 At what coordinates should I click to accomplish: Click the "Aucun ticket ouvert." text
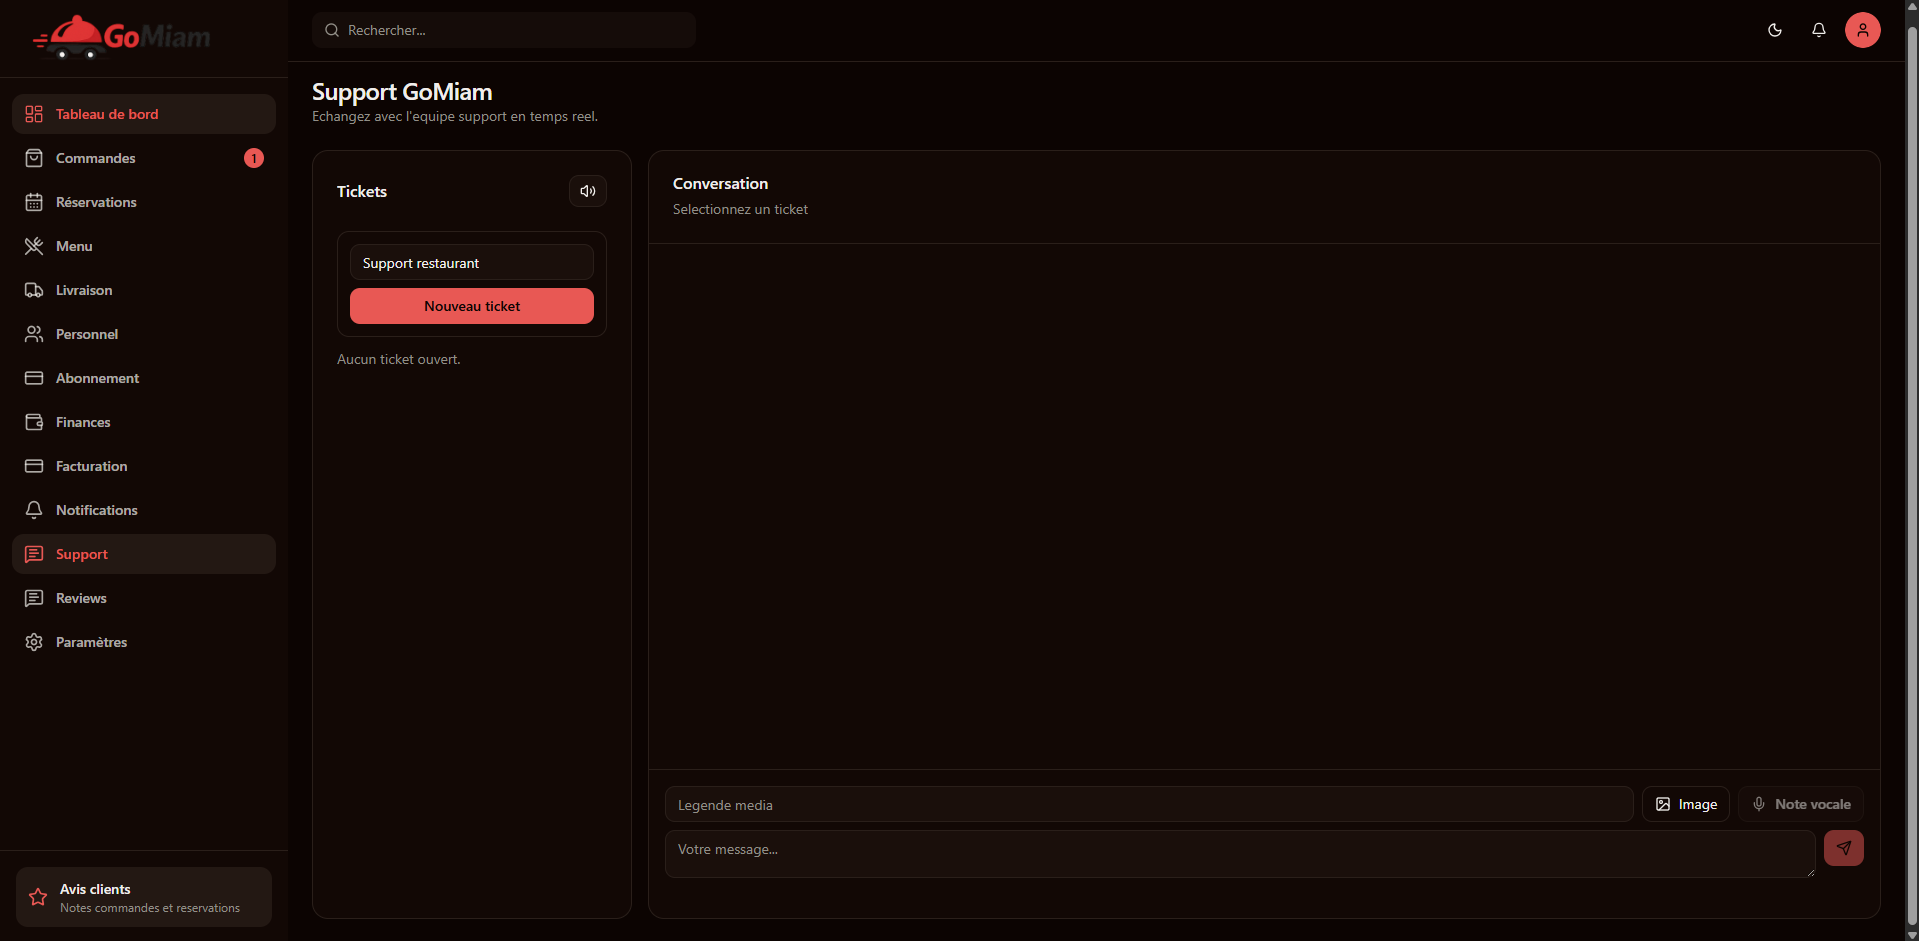[x=399, y=359]
